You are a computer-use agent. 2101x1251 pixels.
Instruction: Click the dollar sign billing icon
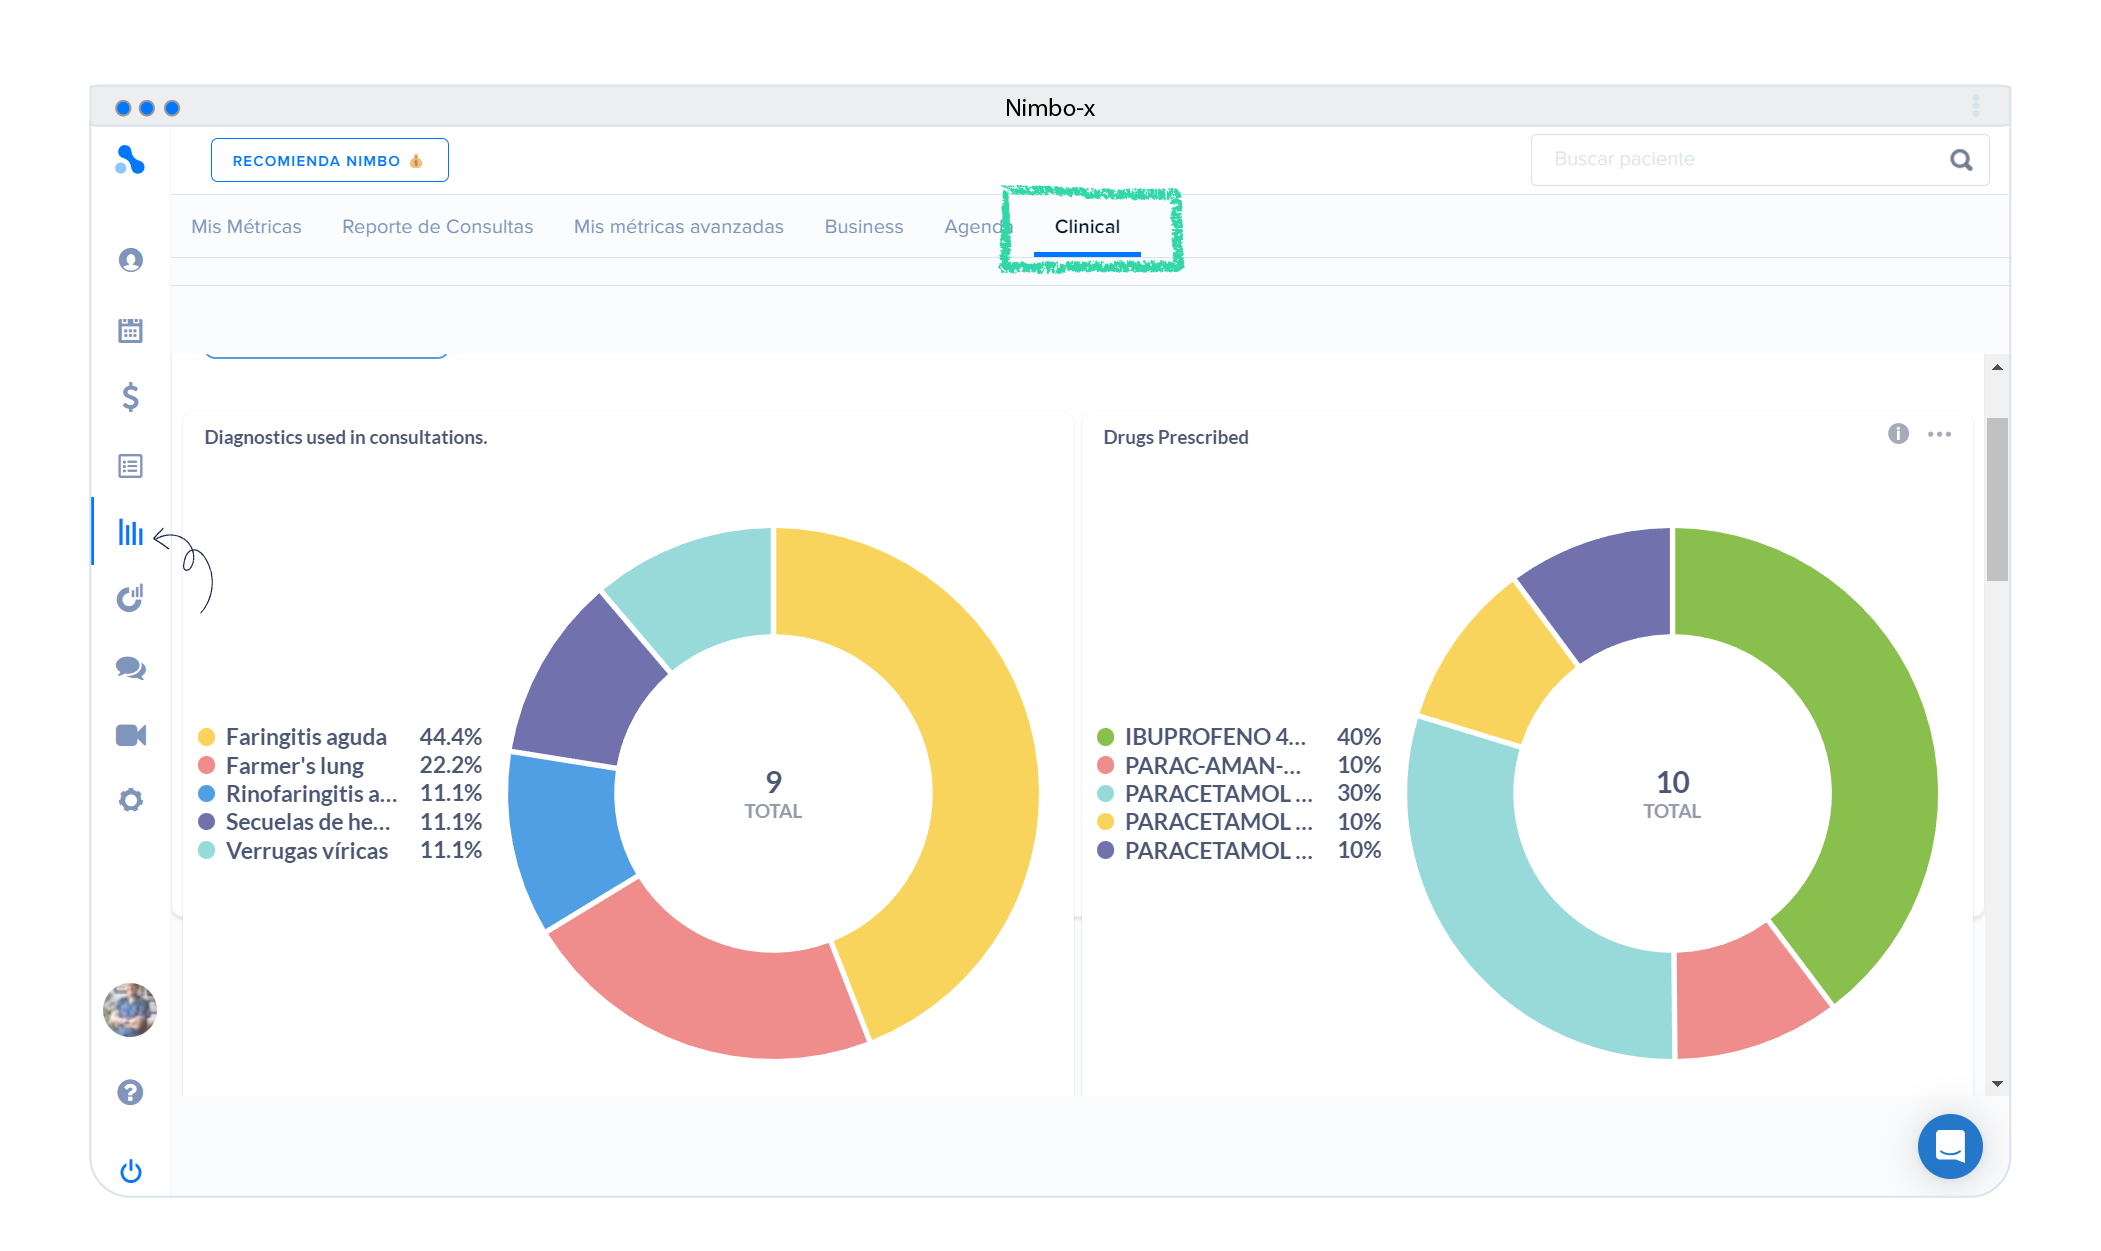point(130,397)
